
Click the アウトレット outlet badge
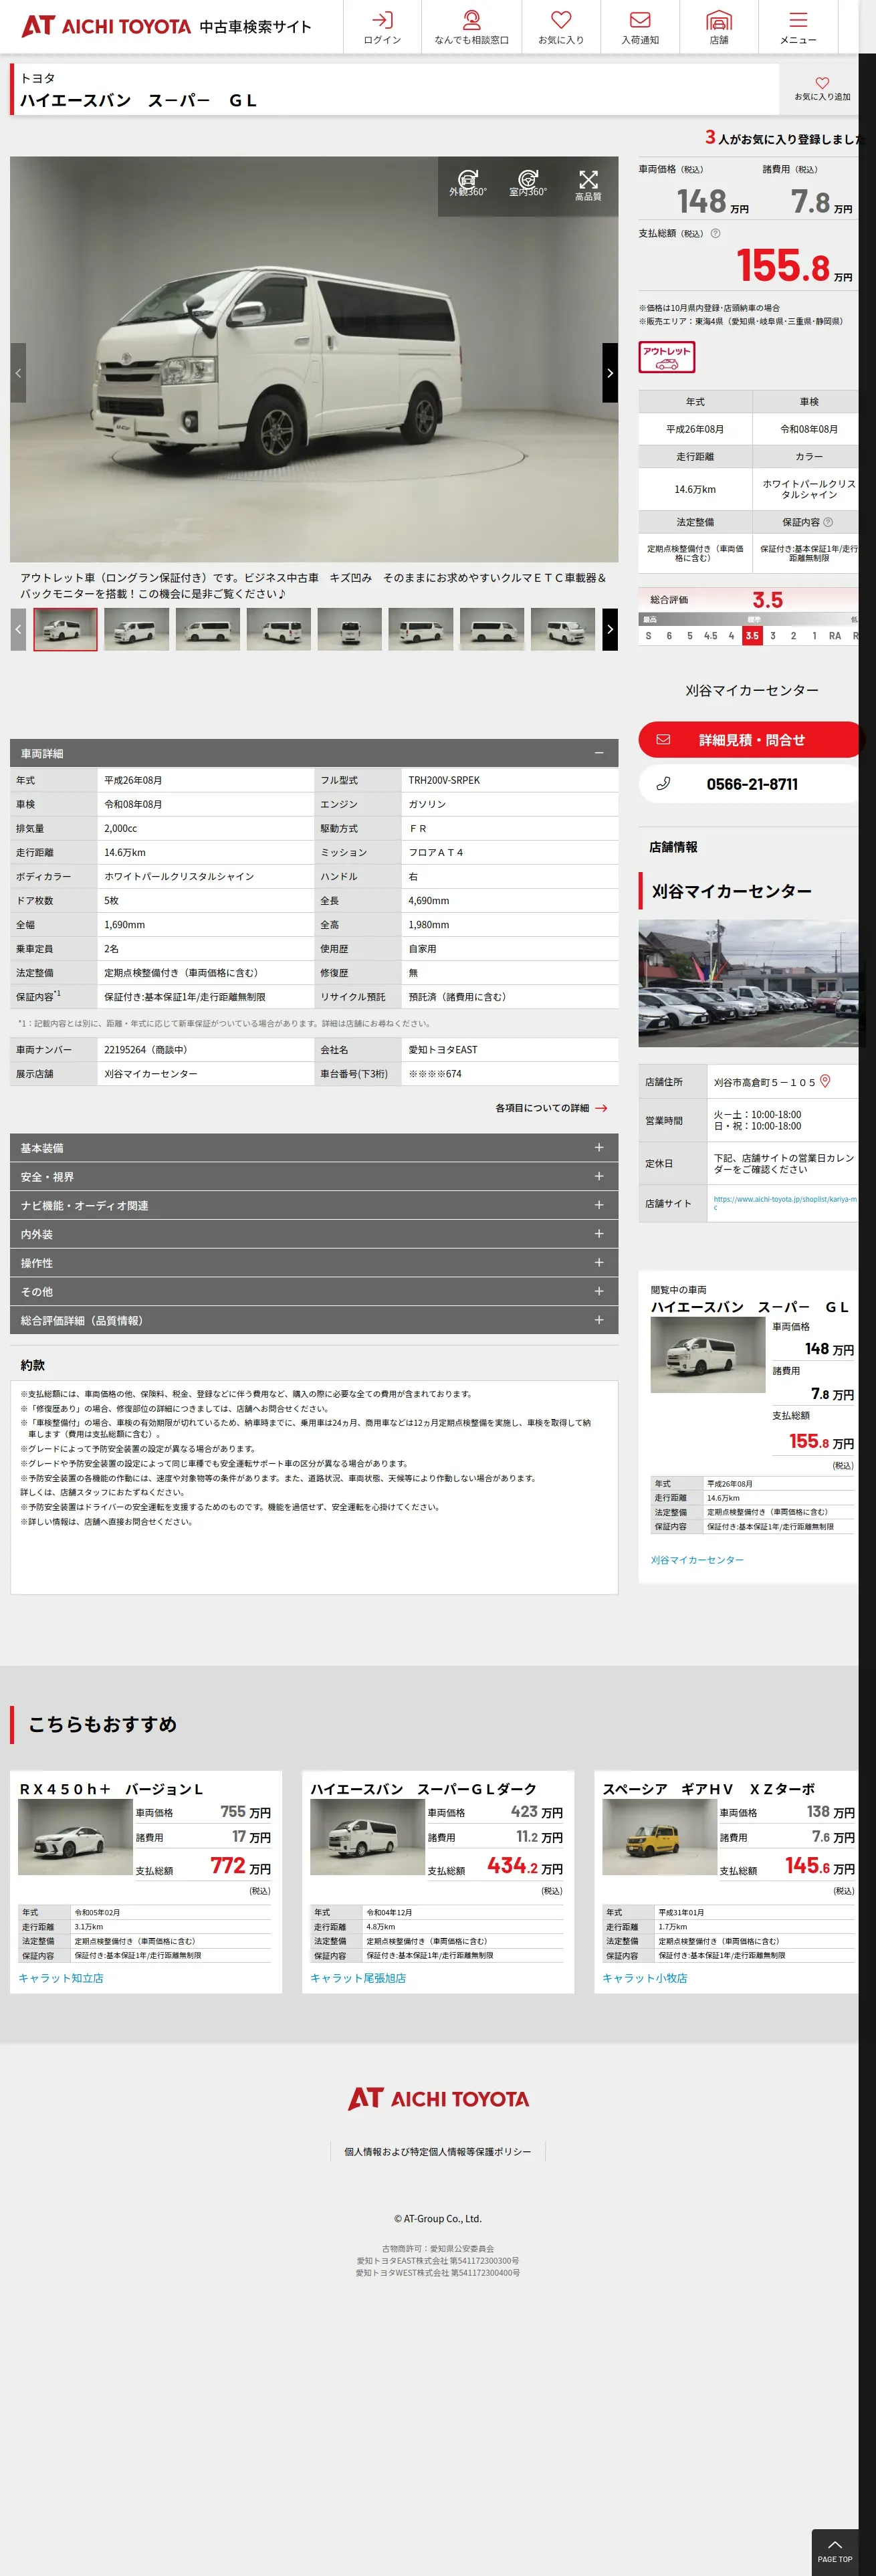coord(667,357)
